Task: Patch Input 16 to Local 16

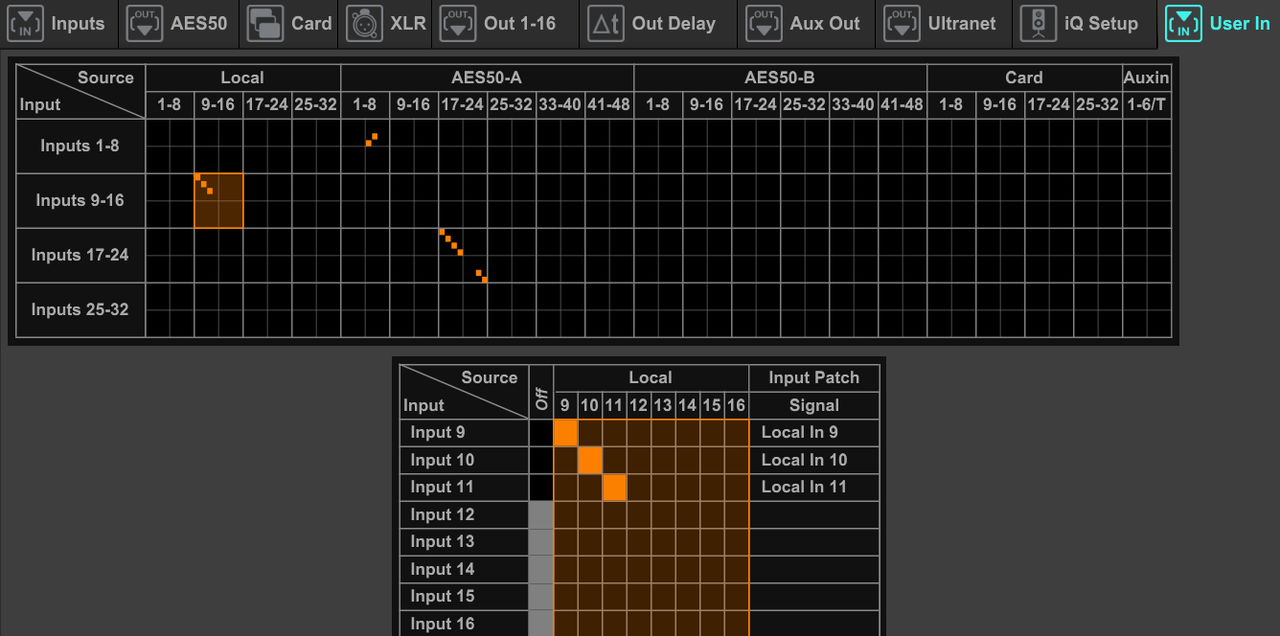Action: coord(736,624)
